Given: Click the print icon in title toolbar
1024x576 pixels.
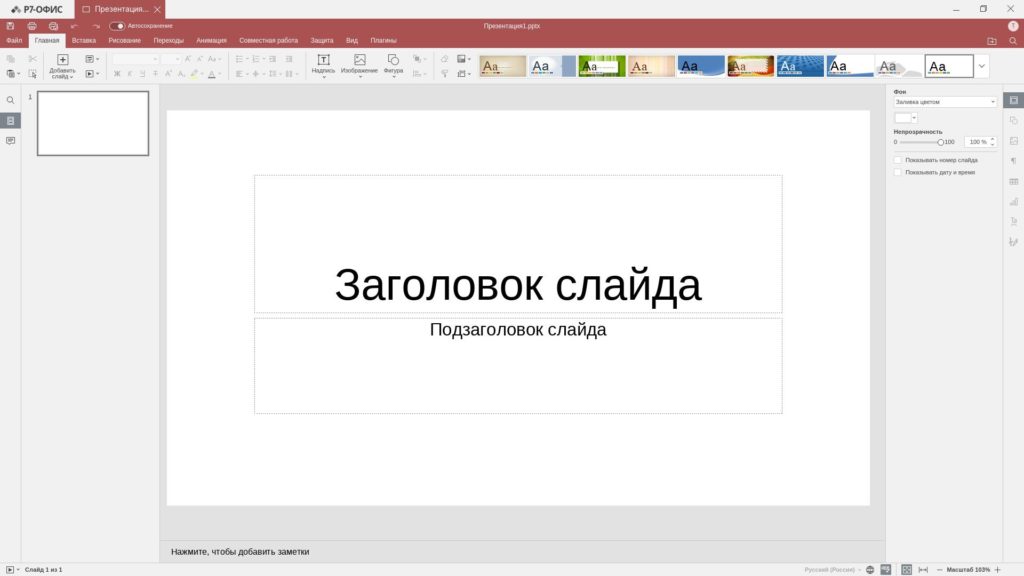Looking at the screenshot, I should coord(32,26).
